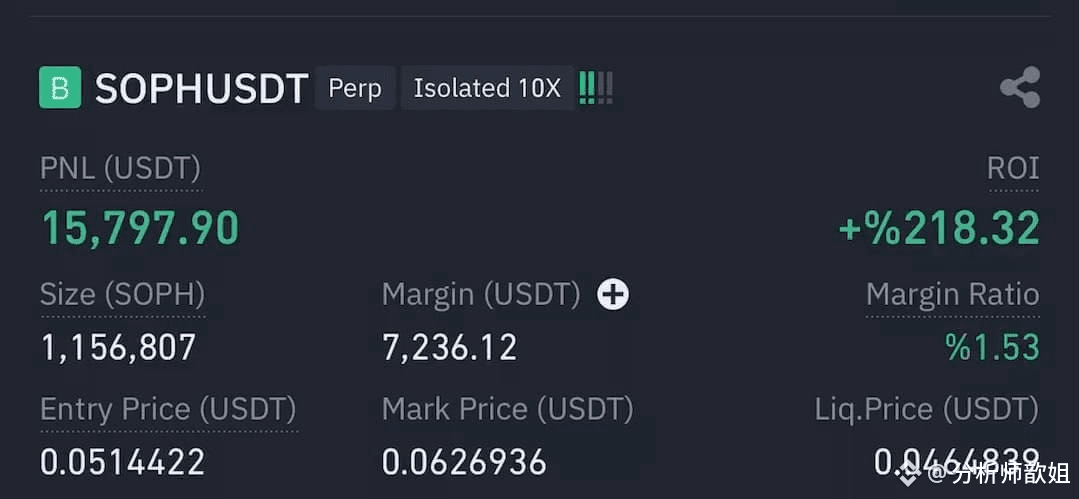Tap Mark Price (USDT) label

pyautogui.click(x=507, y=410)
